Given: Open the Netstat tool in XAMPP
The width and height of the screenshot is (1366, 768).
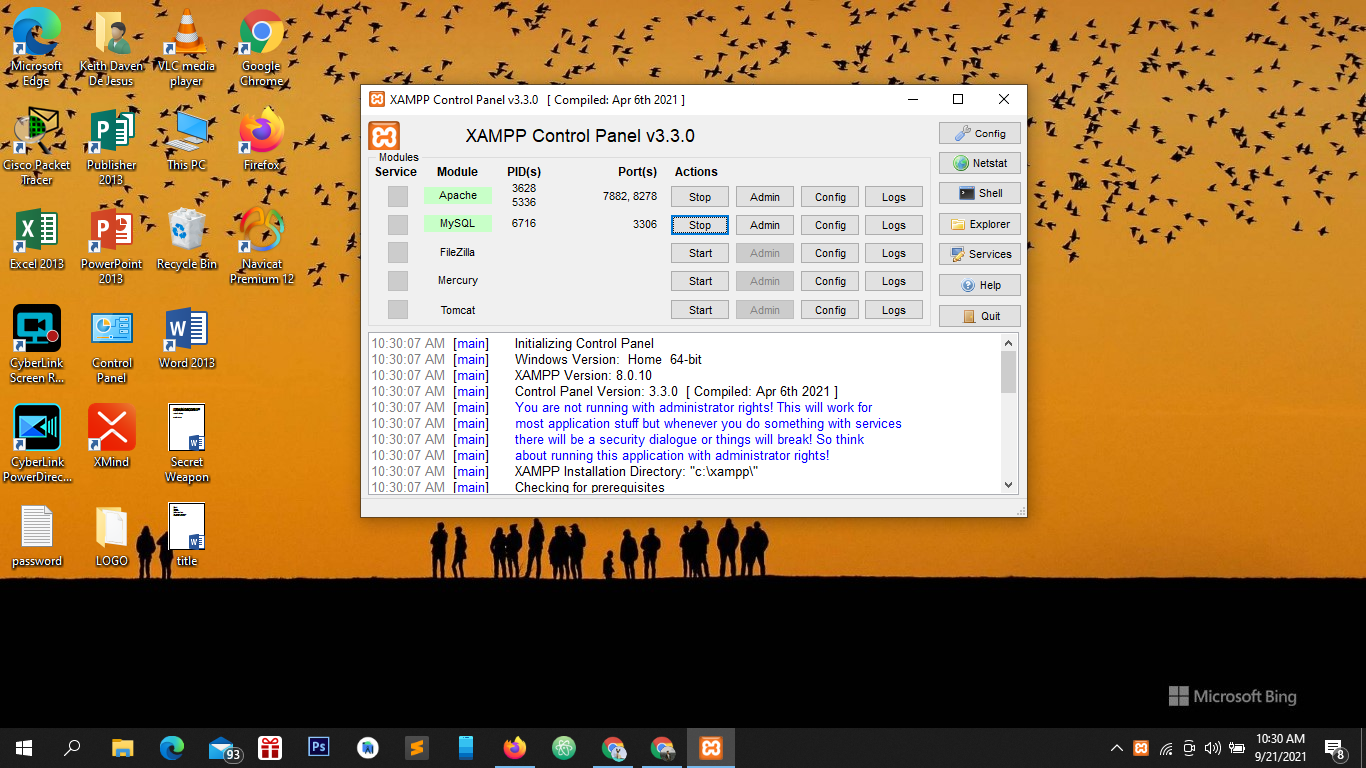Looking at the screenshot, I should [979, 163].
